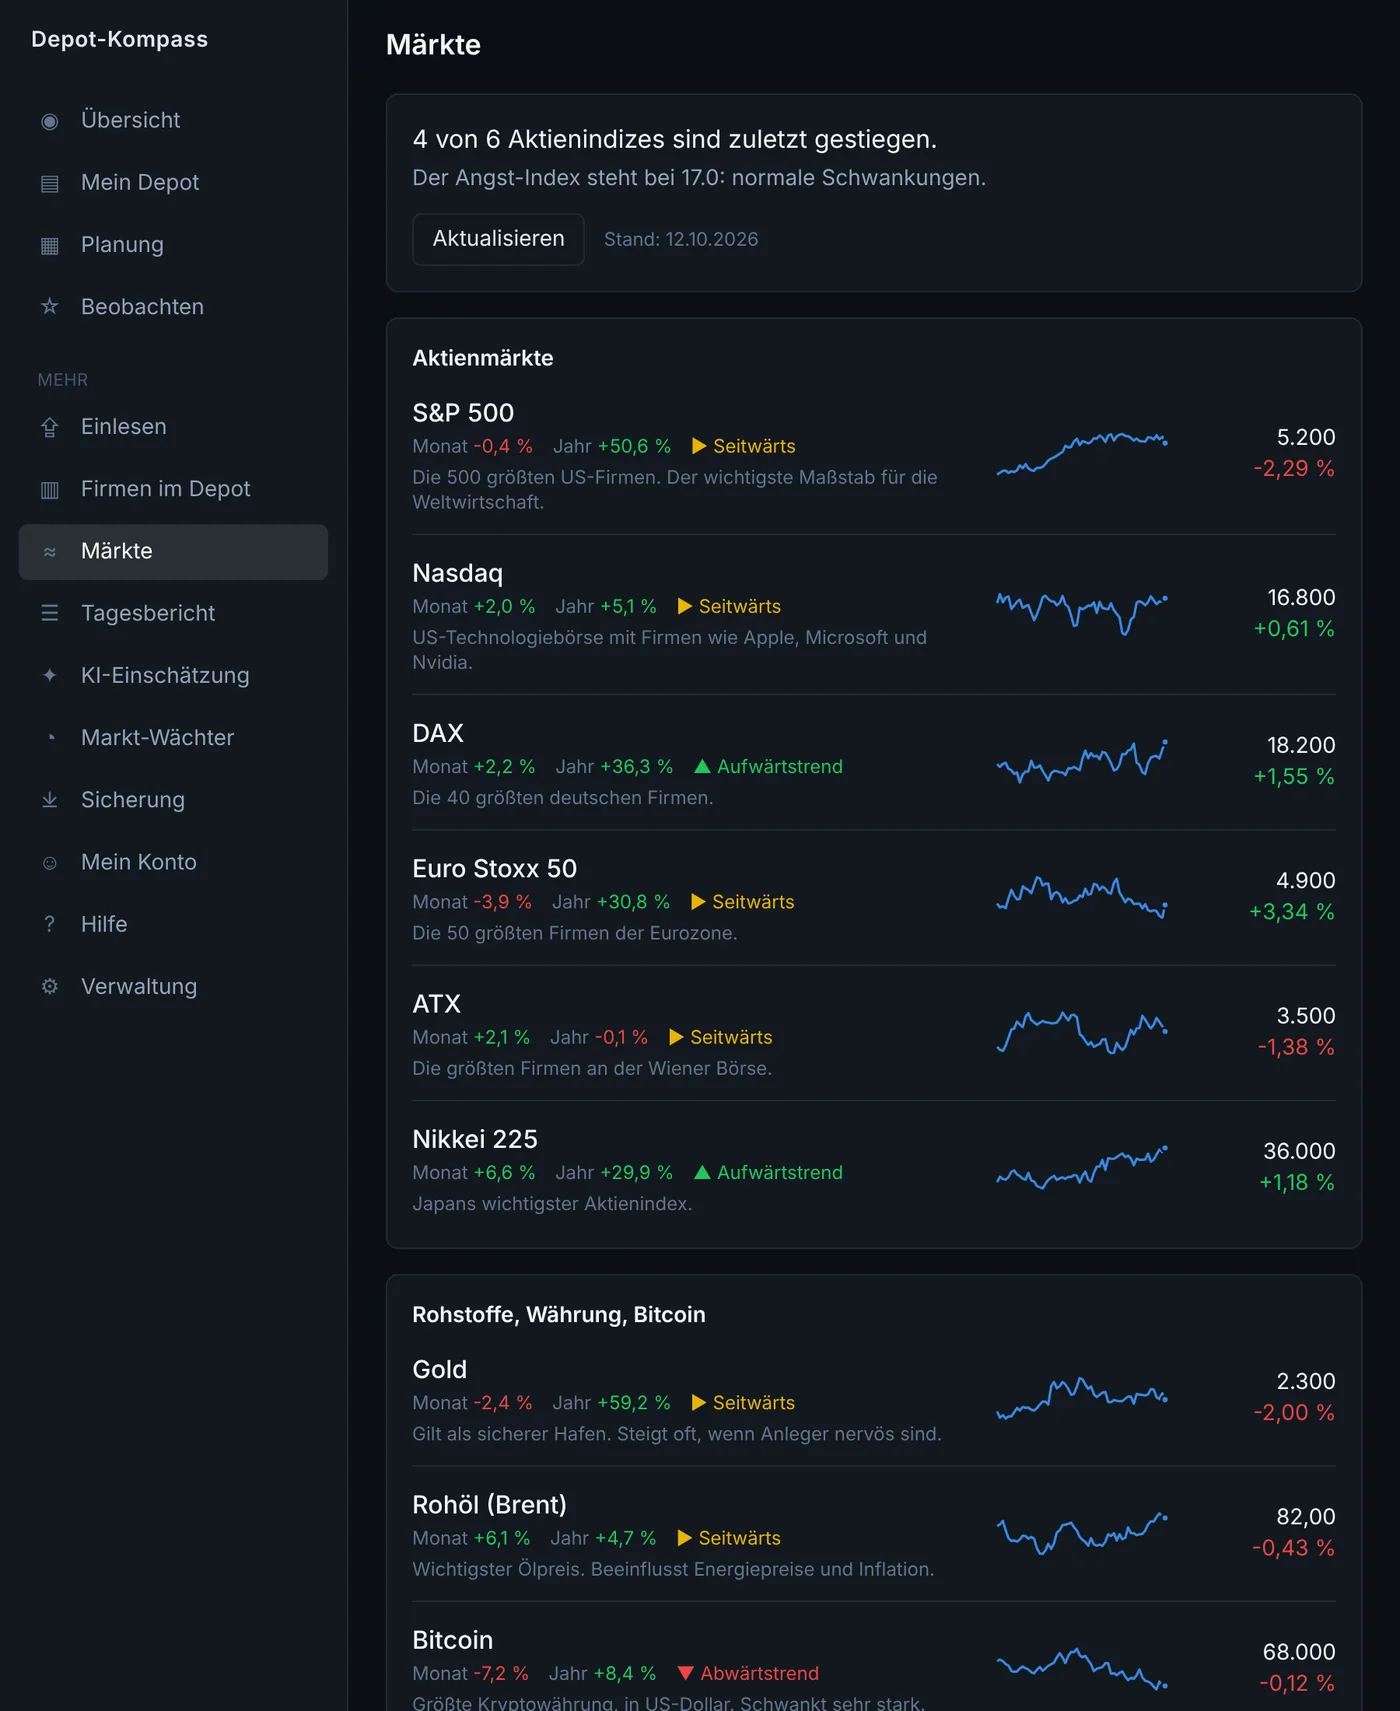Select the Nasdaq index name
Image resolution: width=1400 pixels, height=1711 pixels.
click(457, 573)
